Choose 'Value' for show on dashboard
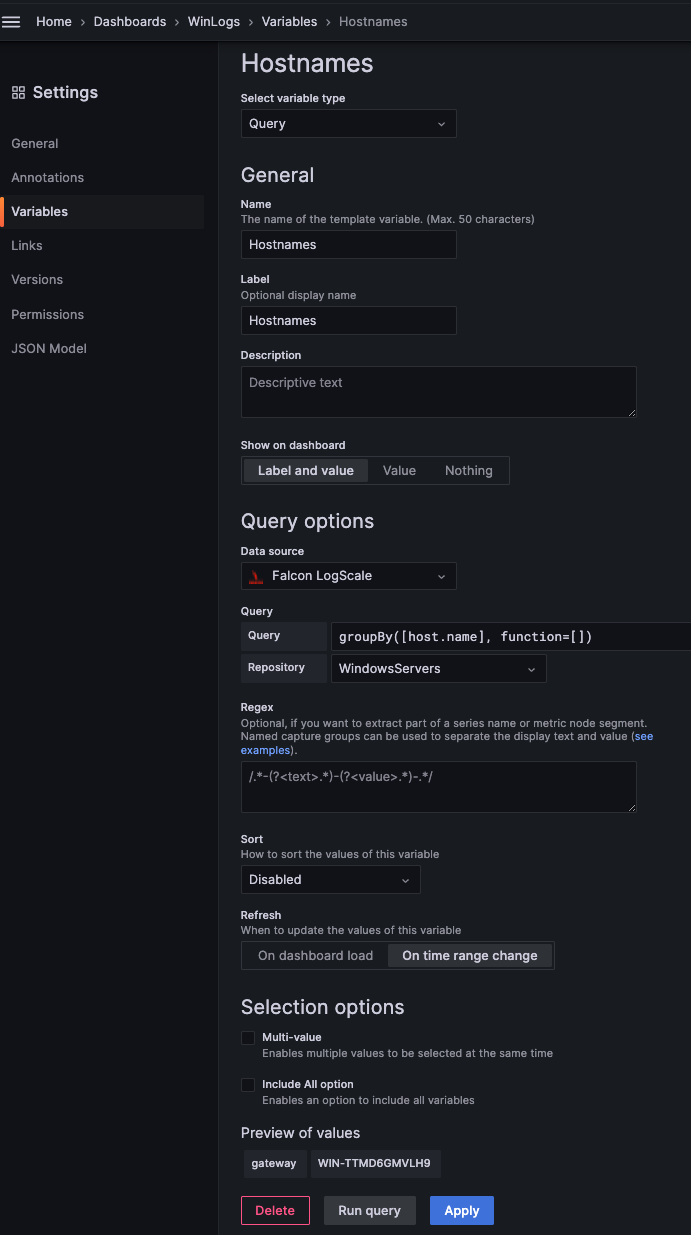 point(399,471)
